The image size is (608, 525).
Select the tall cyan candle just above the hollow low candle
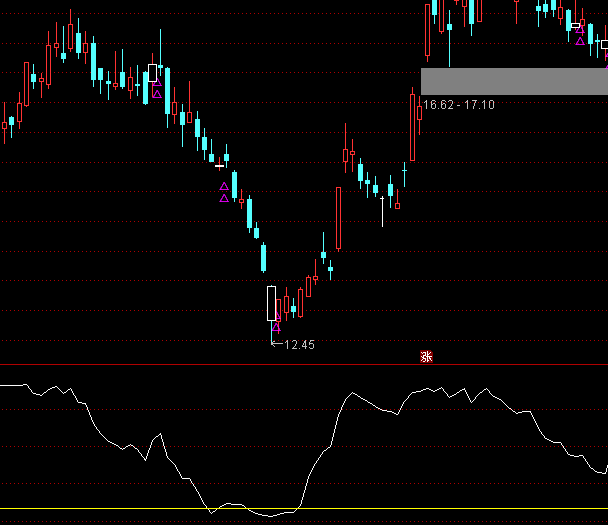click(x=263, y=257)
